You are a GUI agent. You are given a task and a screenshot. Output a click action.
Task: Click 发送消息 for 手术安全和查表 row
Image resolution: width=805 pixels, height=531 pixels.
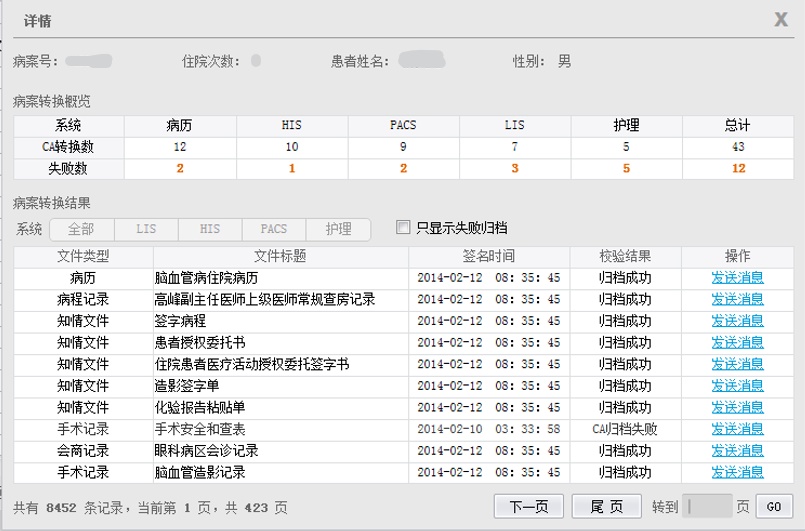737,429
